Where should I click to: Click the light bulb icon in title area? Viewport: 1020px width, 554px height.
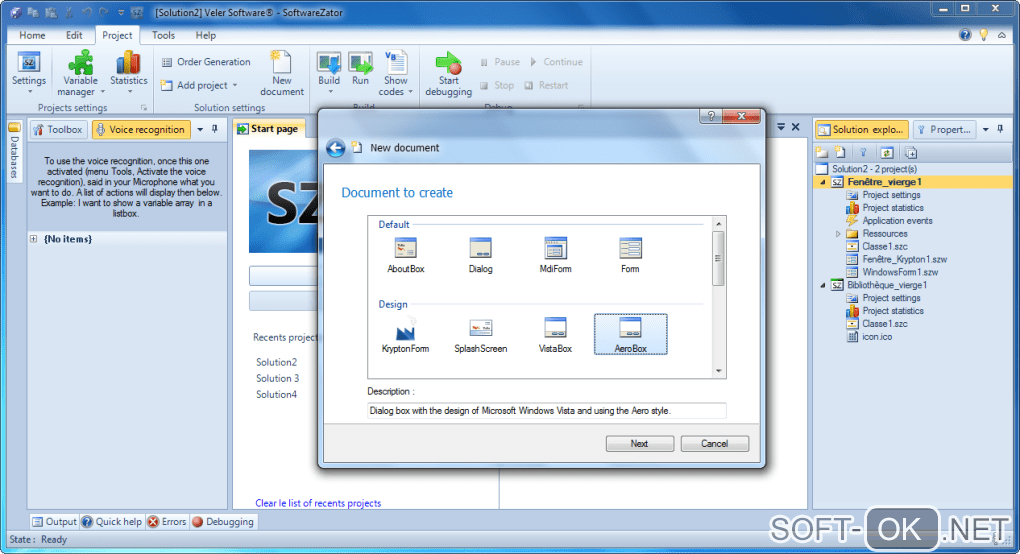pyautogui.click(x=984, y=35)
